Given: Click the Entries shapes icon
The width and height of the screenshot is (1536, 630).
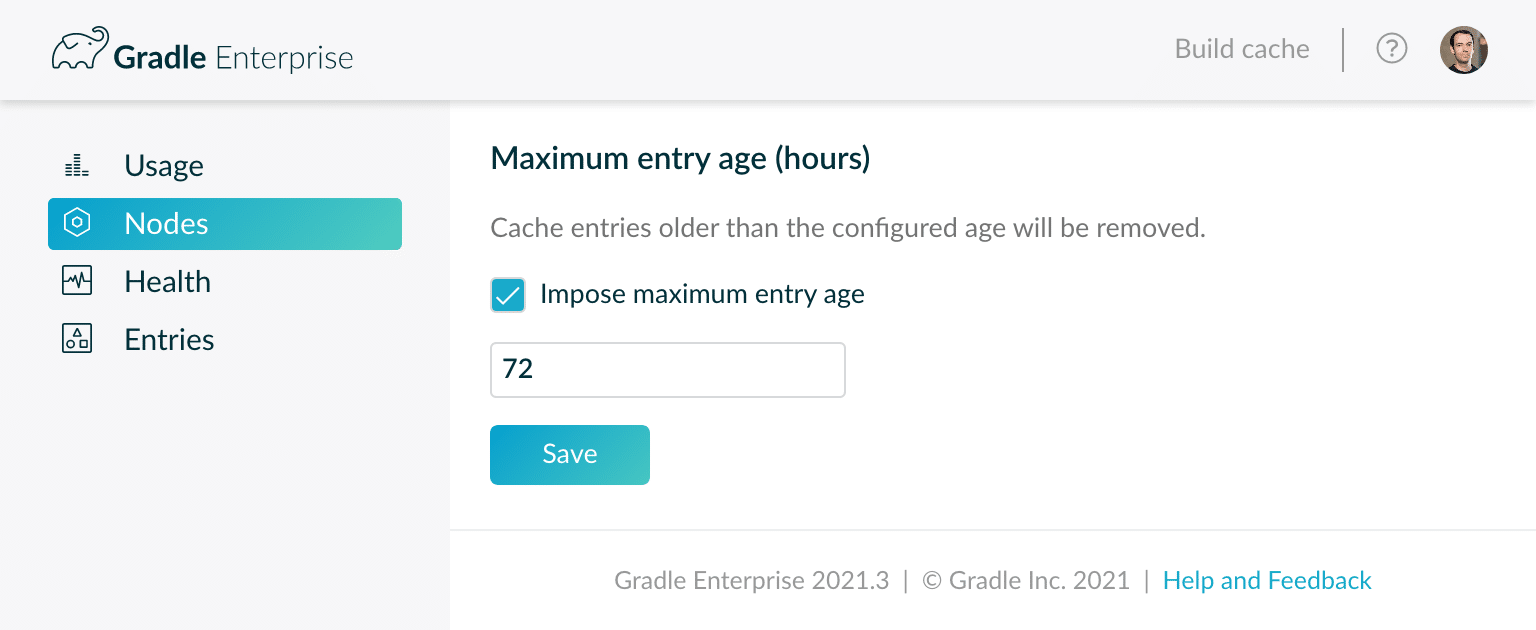Looking at the screenshot, I should [77, 339].
